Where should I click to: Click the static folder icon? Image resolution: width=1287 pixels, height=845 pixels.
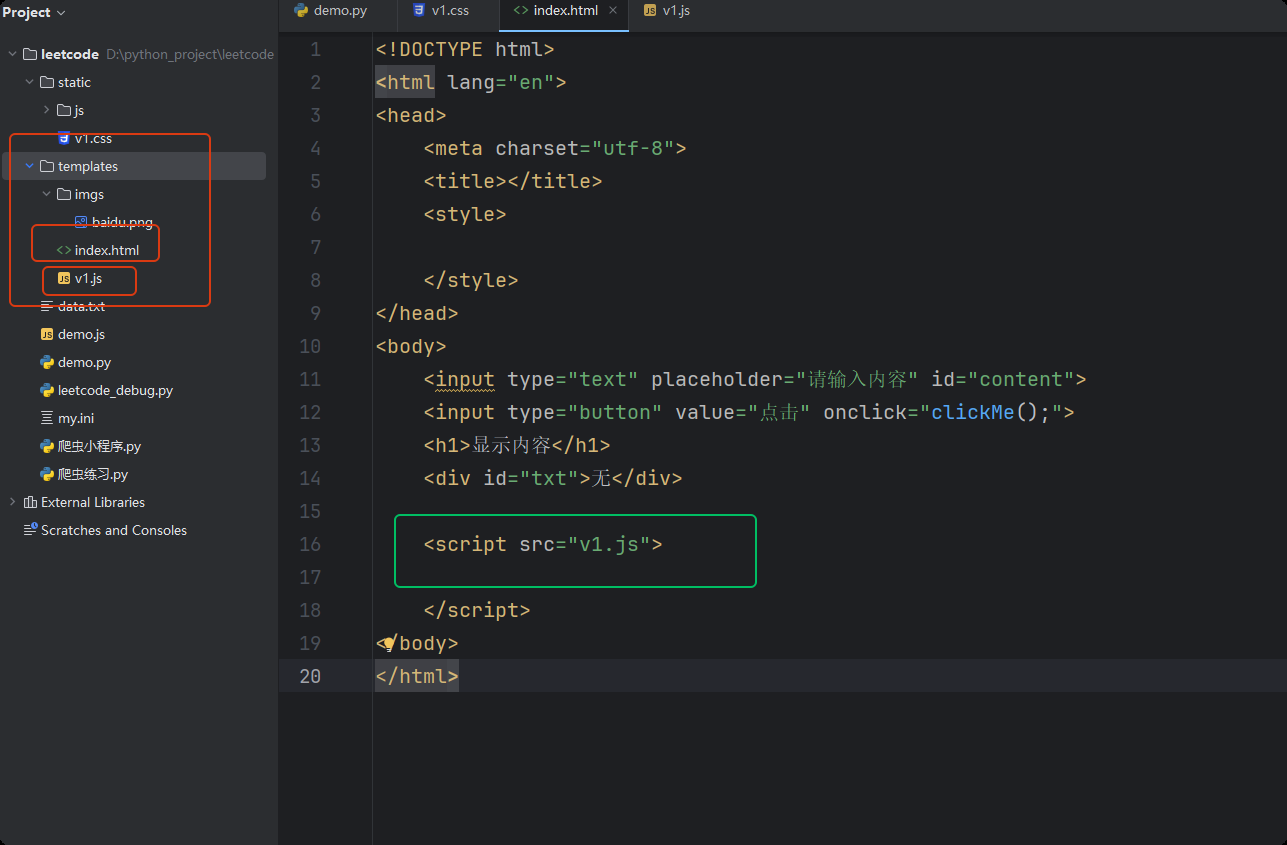[46, 82]
